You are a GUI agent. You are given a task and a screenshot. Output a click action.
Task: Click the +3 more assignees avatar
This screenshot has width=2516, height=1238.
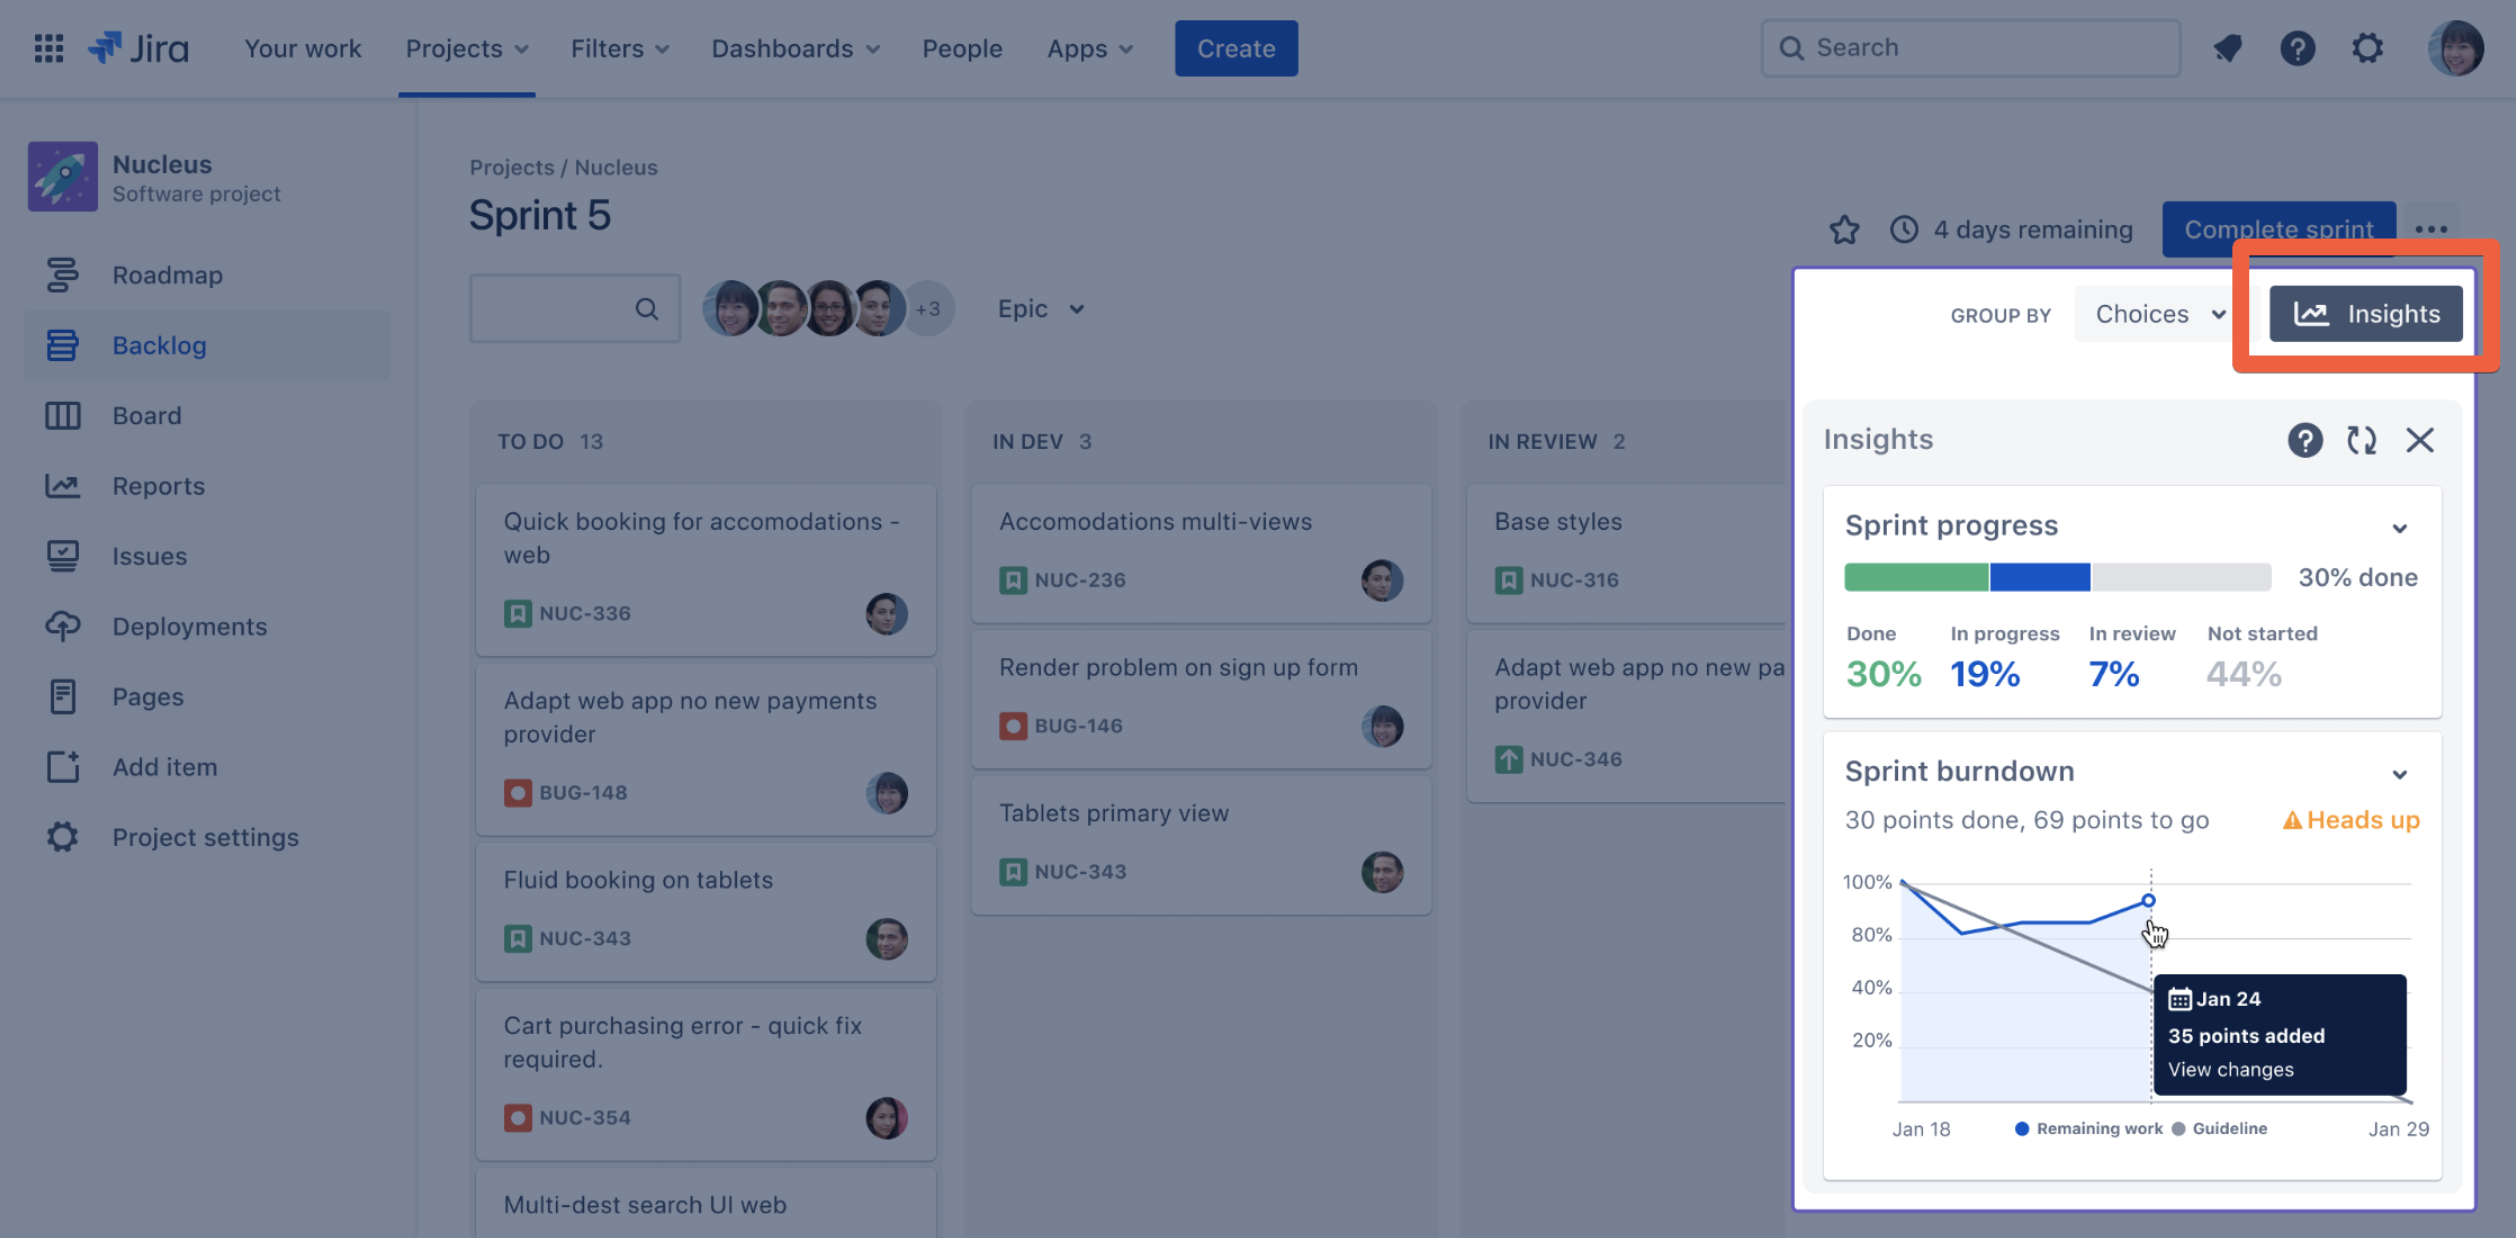coord(928,308)
